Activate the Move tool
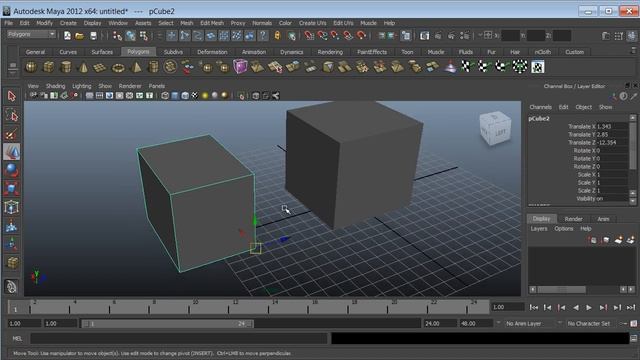 [x=11, y=152]
